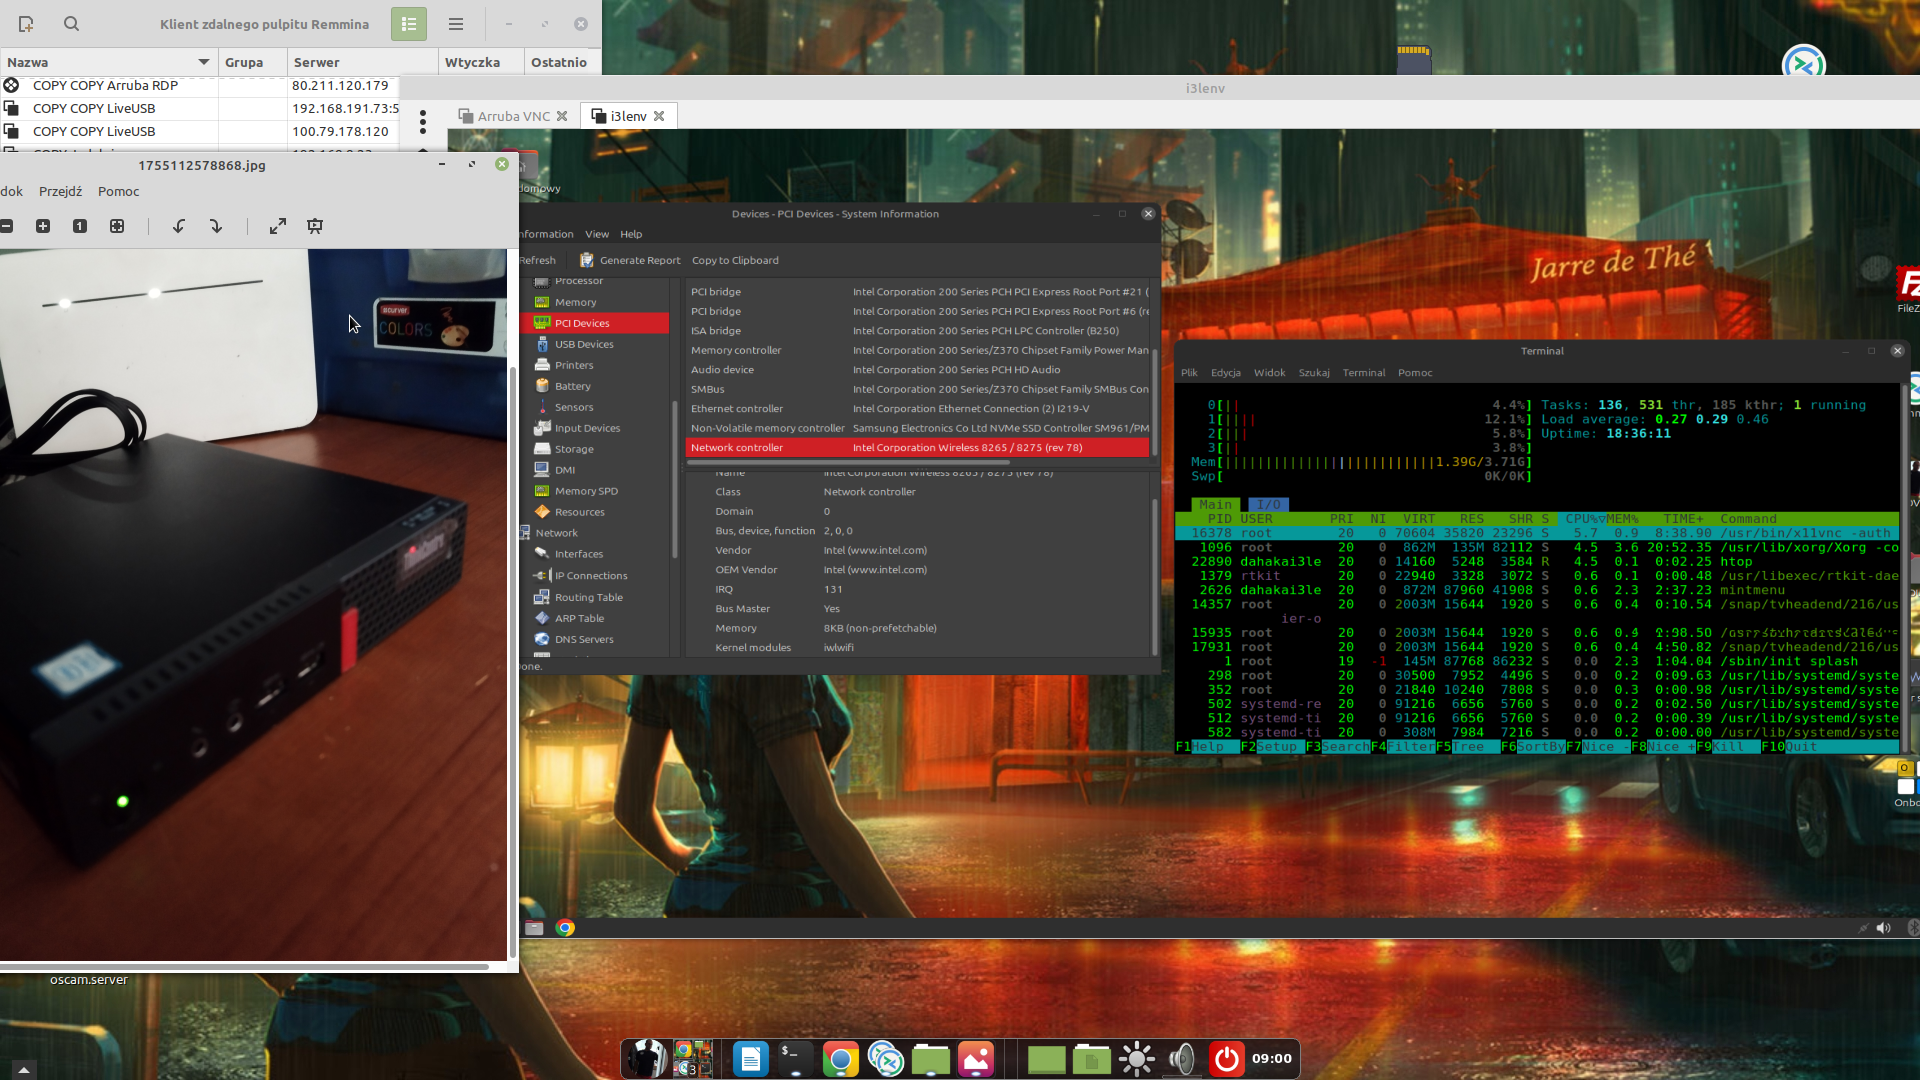The height and width of the screenshot is (1080, 1920).
Task: Select USB Devices in the sidebar tree
Action: coord(584,344)
